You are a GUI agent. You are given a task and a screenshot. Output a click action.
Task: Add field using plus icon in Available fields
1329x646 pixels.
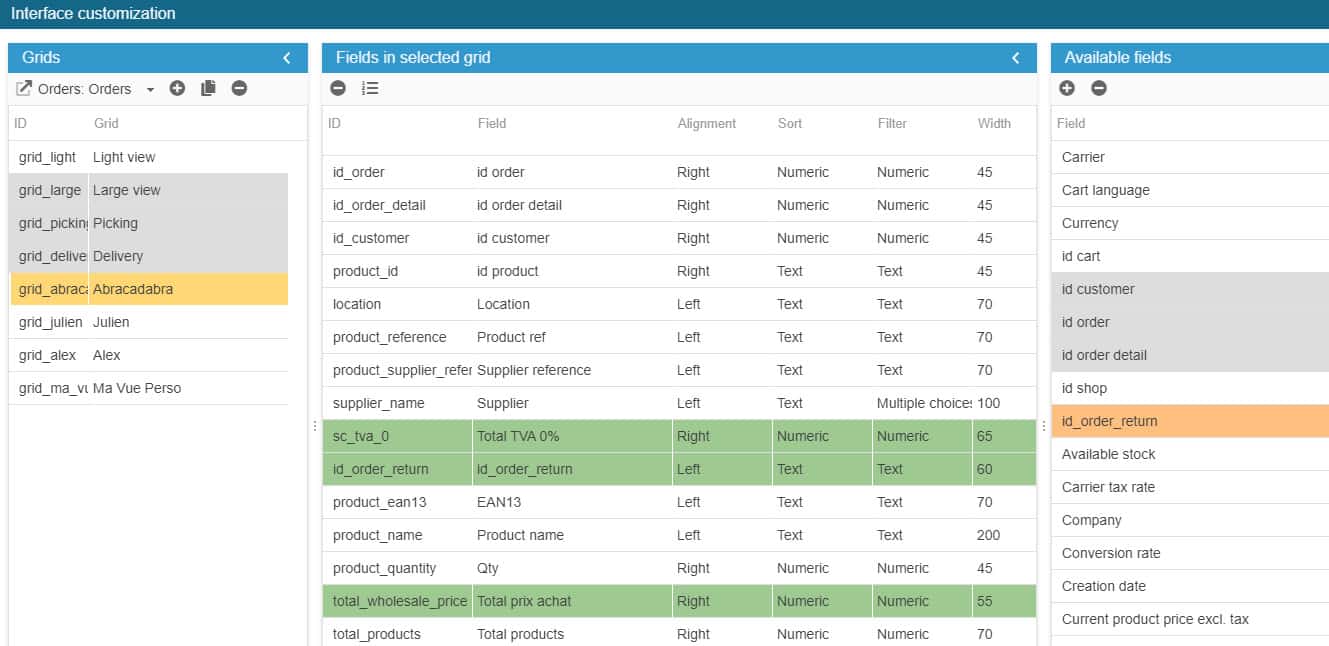tap(1067, 88)
